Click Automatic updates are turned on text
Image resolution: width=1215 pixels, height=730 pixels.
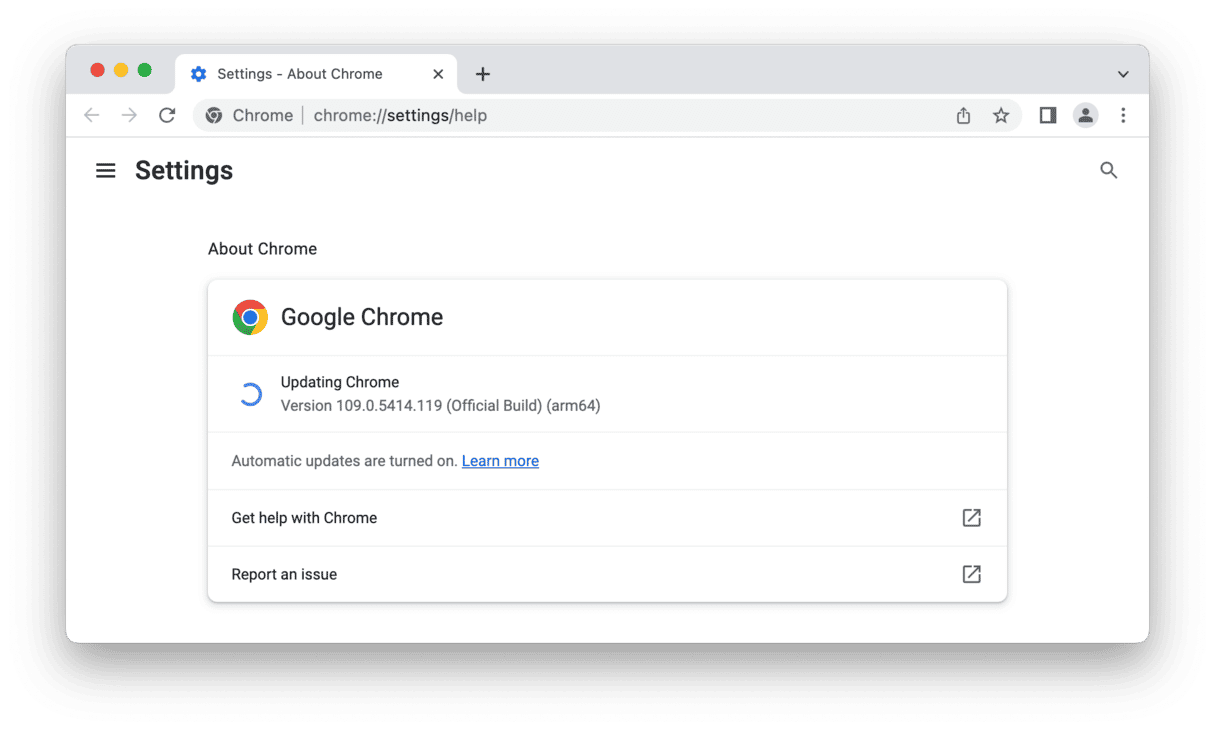(x=344, y=461)
